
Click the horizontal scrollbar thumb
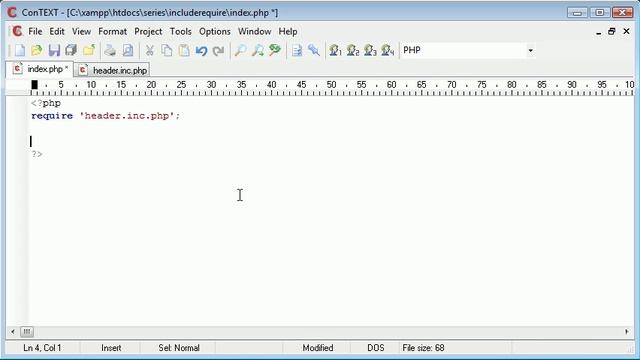pos(27,332)
